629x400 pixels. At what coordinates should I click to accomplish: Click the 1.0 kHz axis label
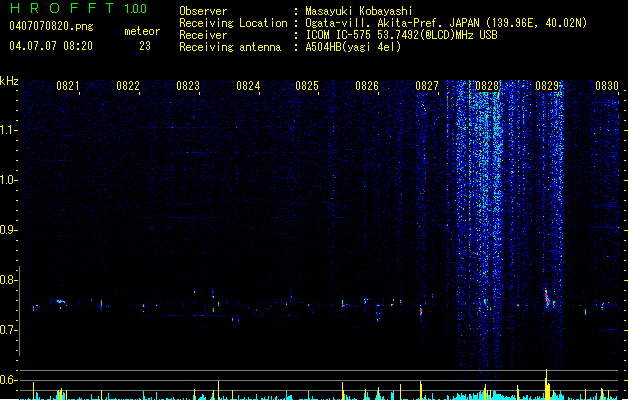coord(8,180)
